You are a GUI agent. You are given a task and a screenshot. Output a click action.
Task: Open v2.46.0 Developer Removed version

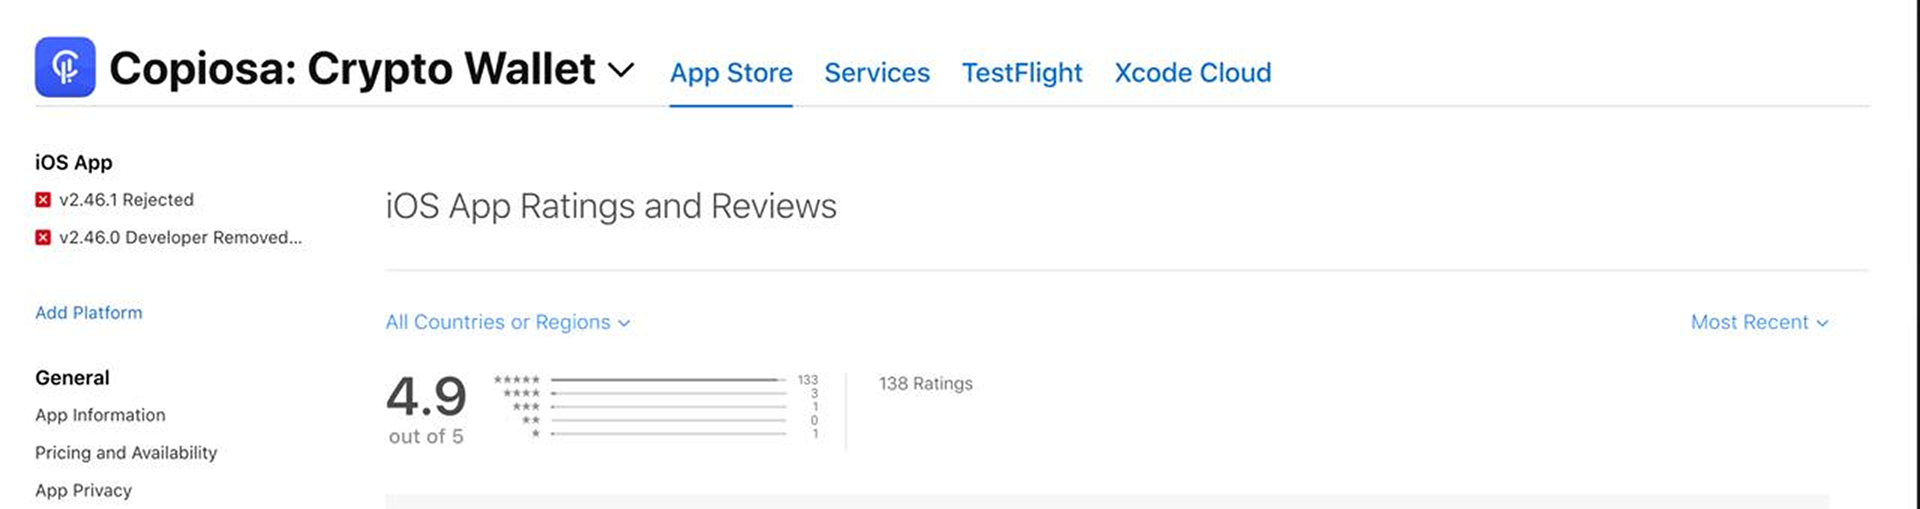point(180,237)
